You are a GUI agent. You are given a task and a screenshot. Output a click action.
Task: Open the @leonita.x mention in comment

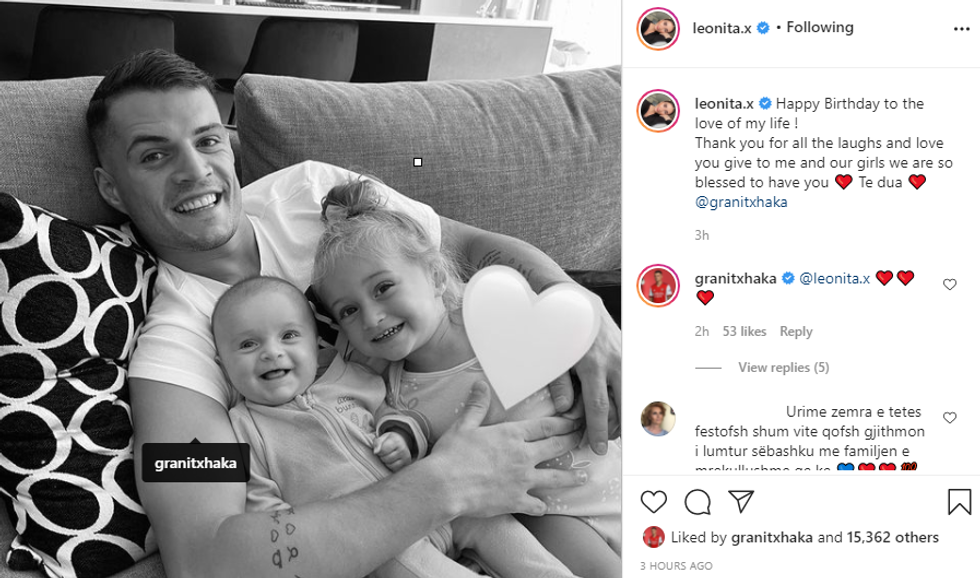(834, 279)
